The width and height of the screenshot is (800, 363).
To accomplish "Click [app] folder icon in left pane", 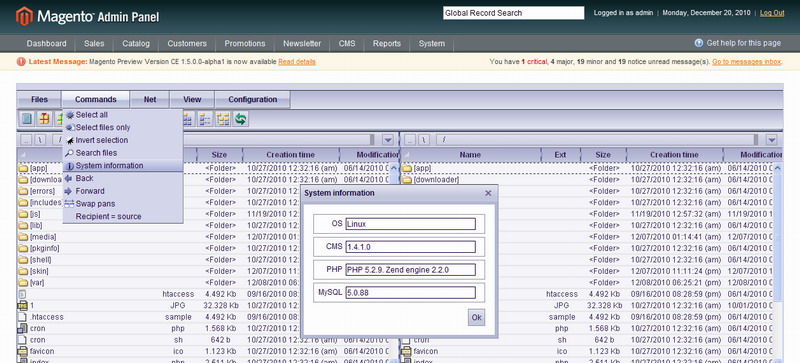I will coord(23,168).
